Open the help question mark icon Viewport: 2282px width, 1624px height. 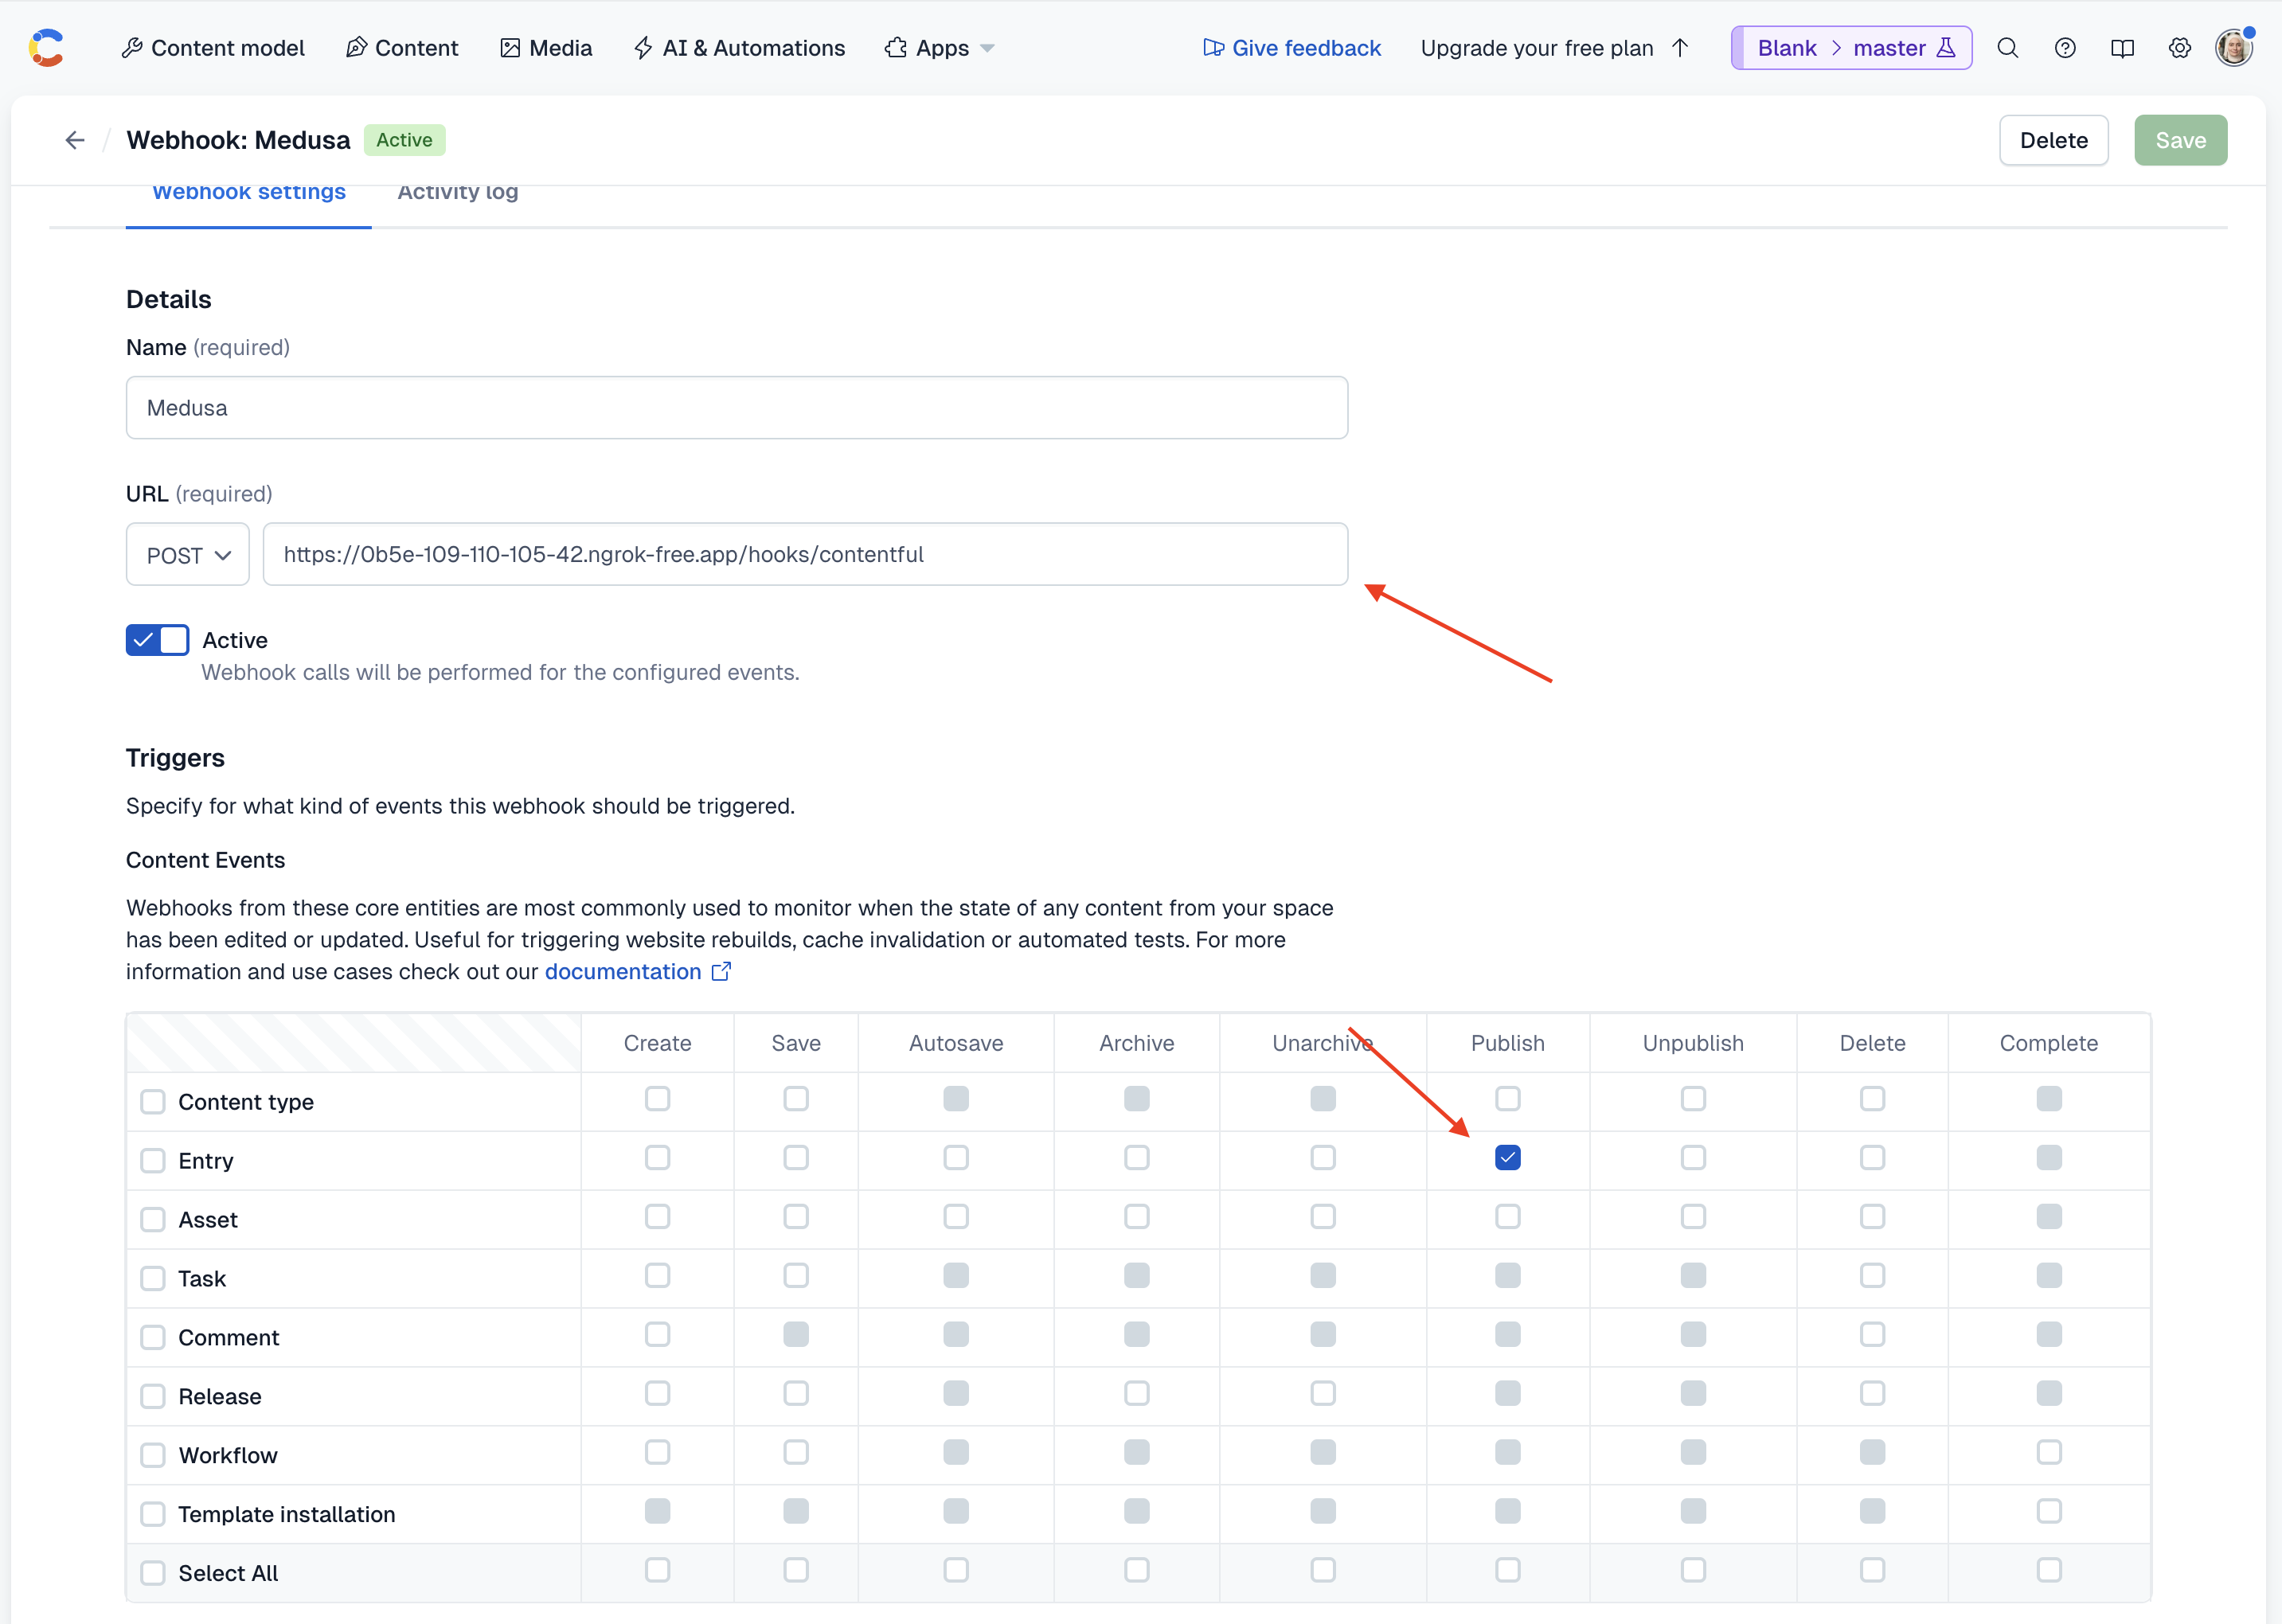2065,47
